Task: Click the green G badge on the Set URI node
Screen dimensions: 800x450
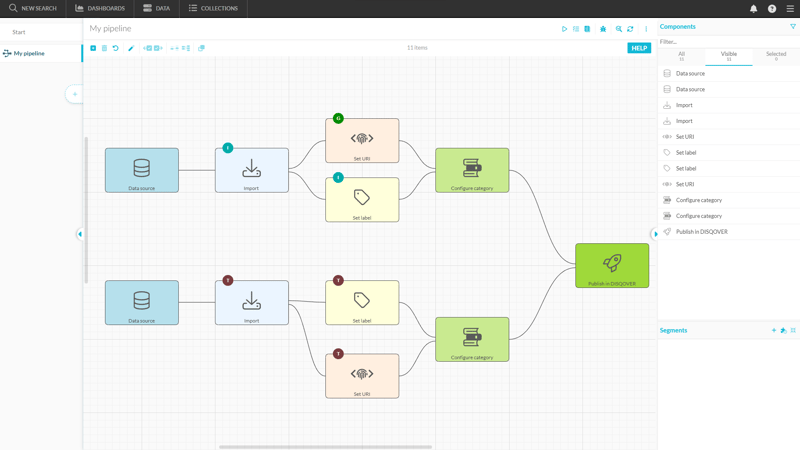Action: (x=338, y=118)
